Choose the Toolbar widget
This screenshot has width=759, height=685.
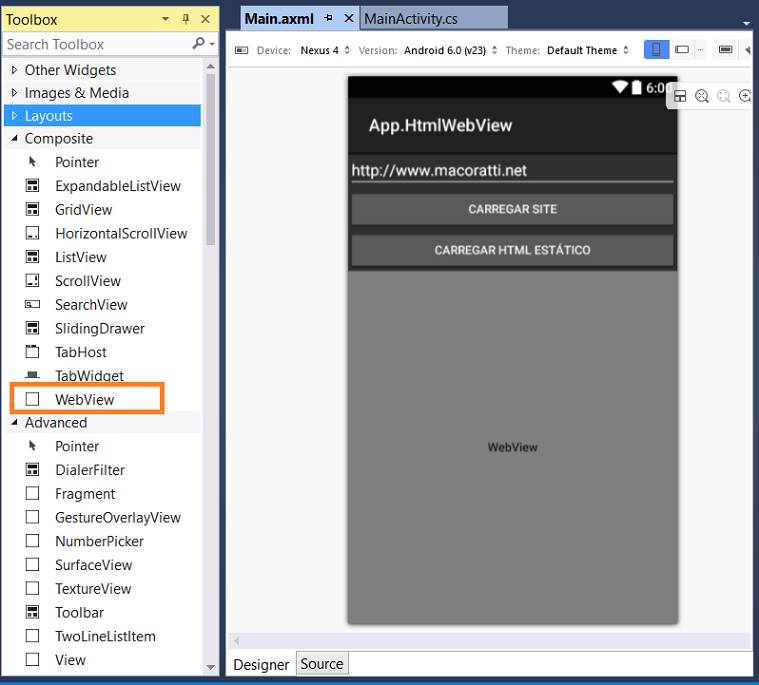tap(79, 612)
